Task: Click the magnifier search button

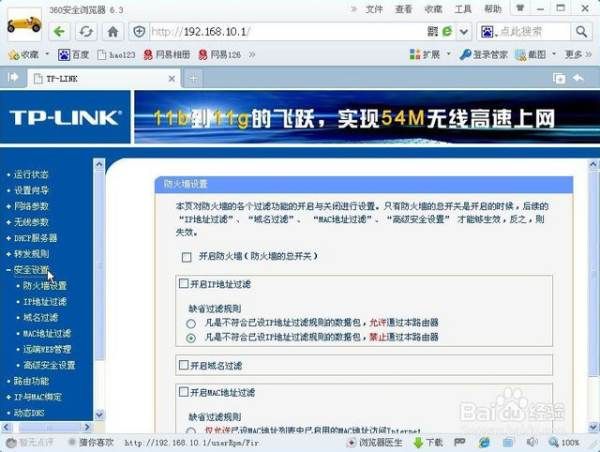Action: click(x=581, y=32)
